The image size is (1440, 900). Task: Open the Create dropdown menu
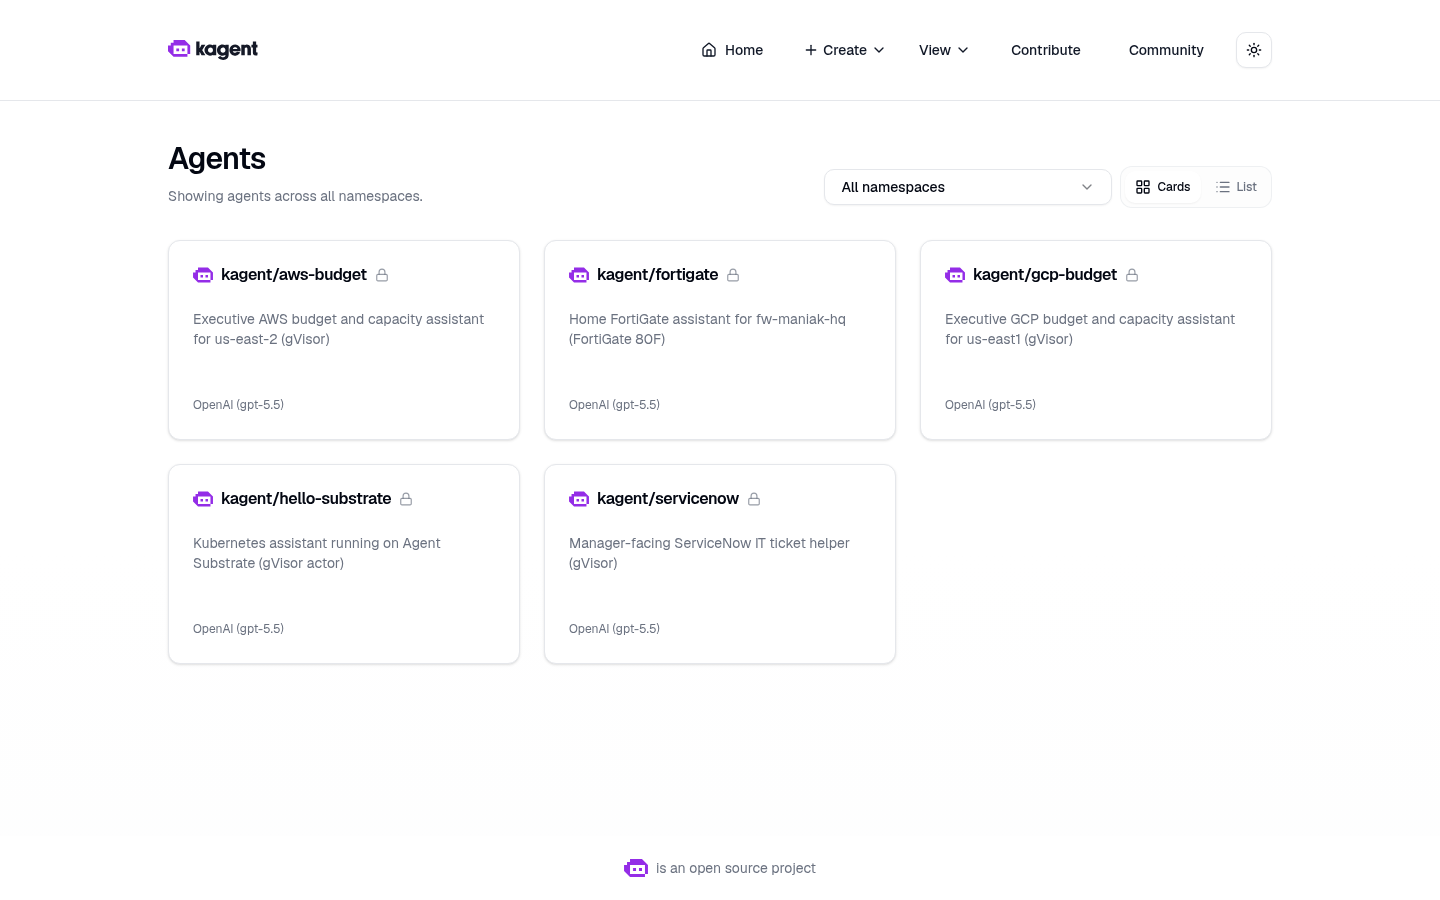[x=845, y=50]
